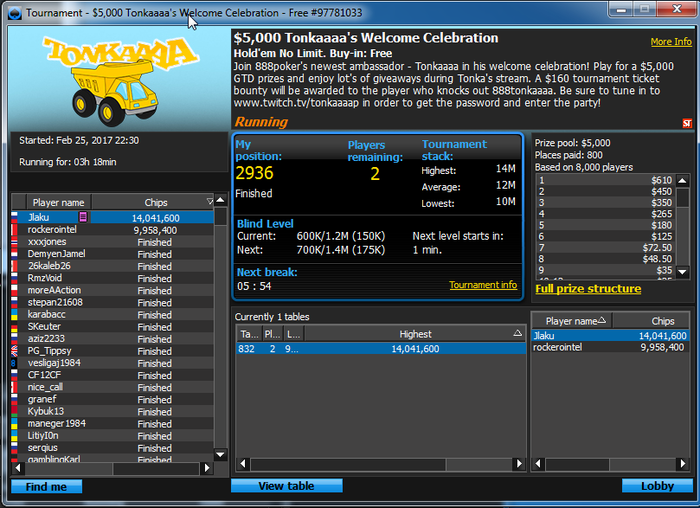Open the More Info link

[x=671, y=42]
